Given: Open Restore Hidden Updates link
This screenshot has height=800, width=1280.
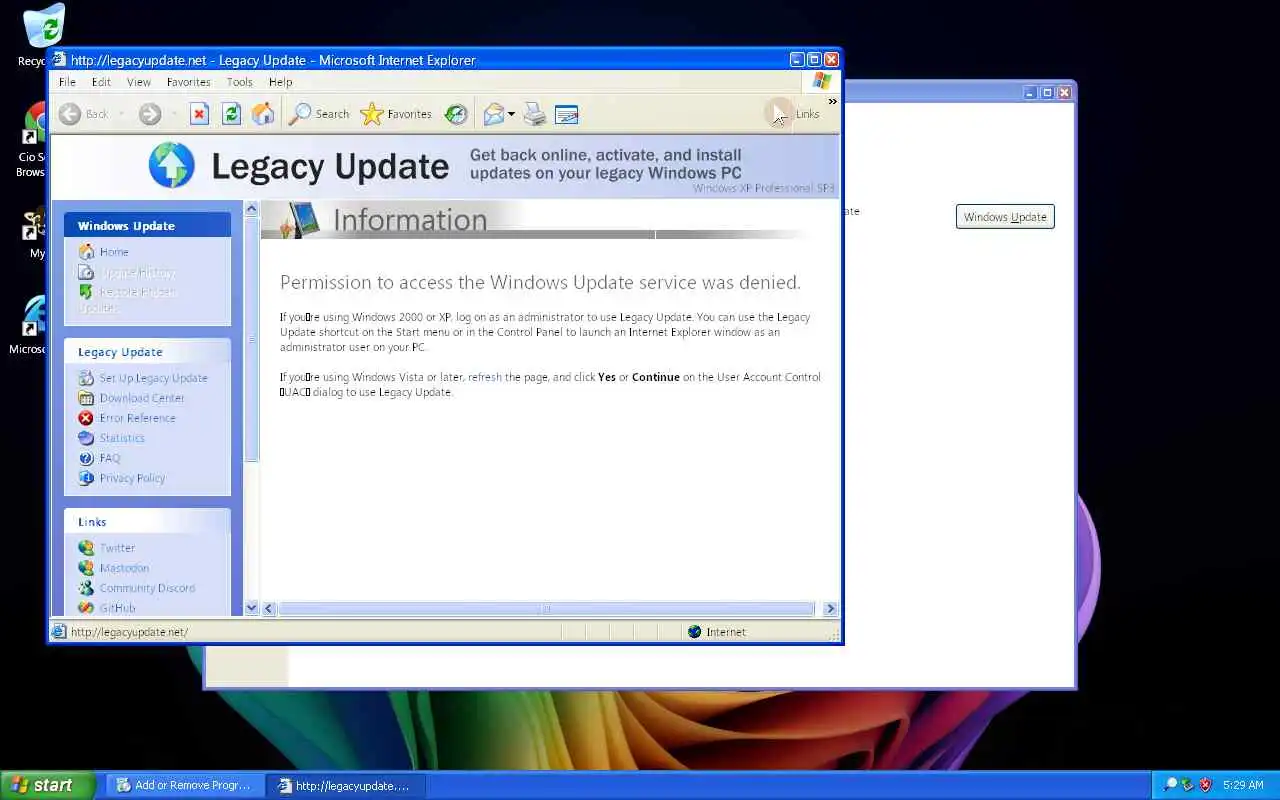Looking at the screenshot, I should pyautogui.click(x=127, y=300).
